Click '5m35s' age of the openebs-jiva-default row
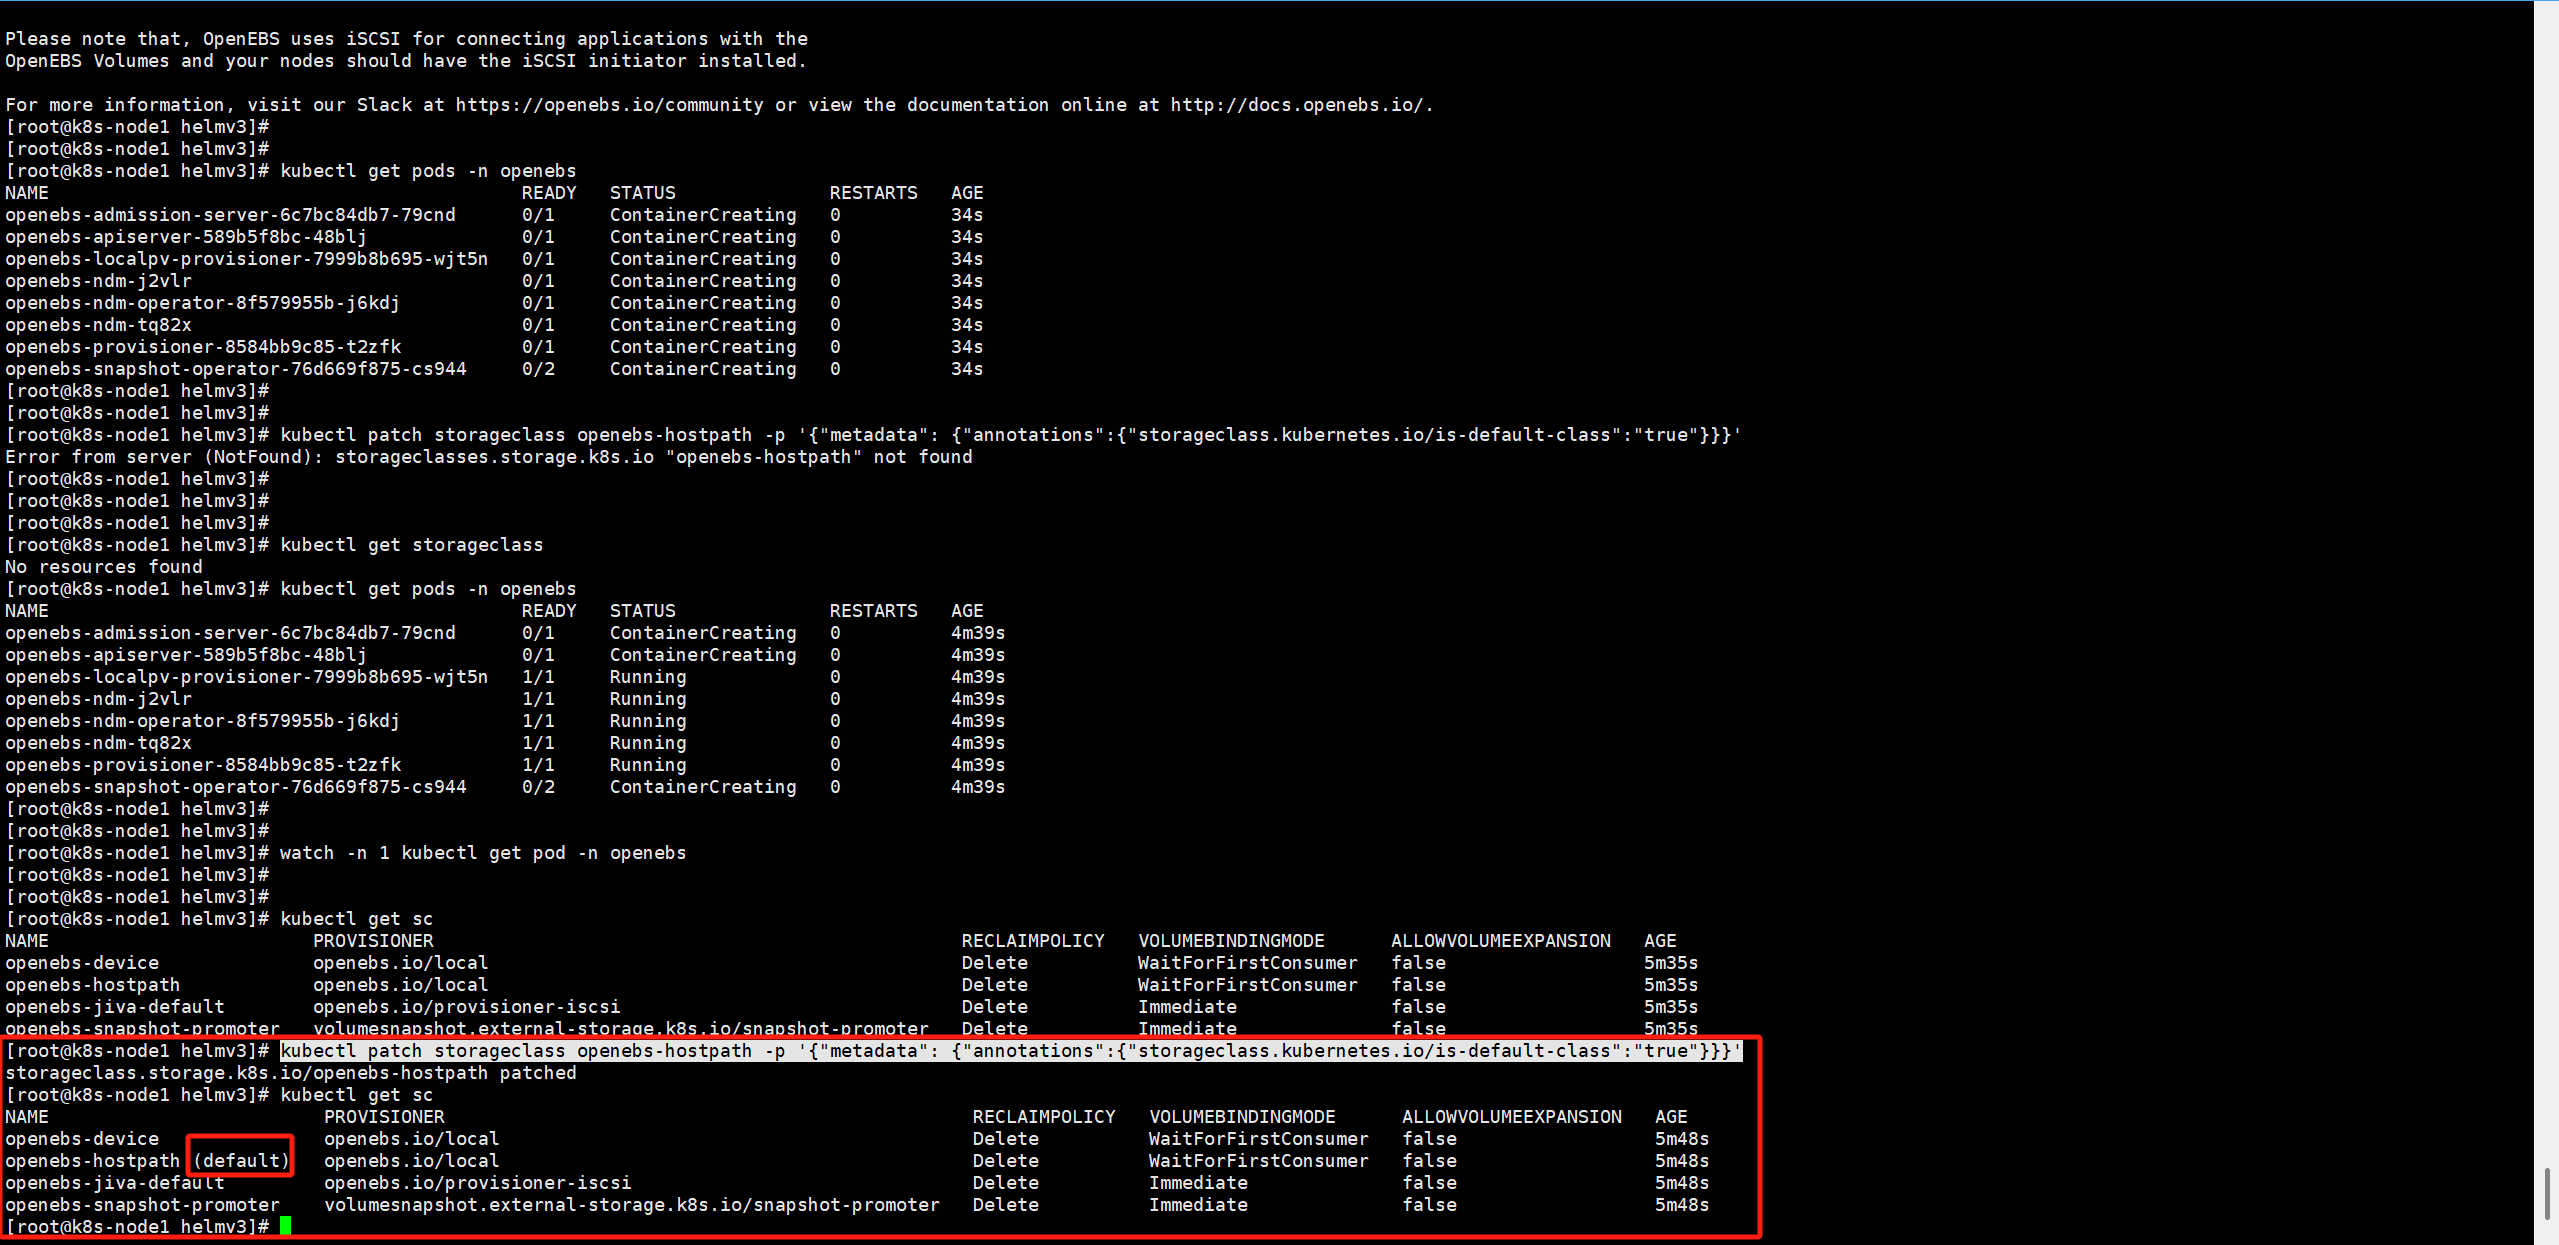The height and width of the screenshot is (1245, 2559). point(1671,1006)
